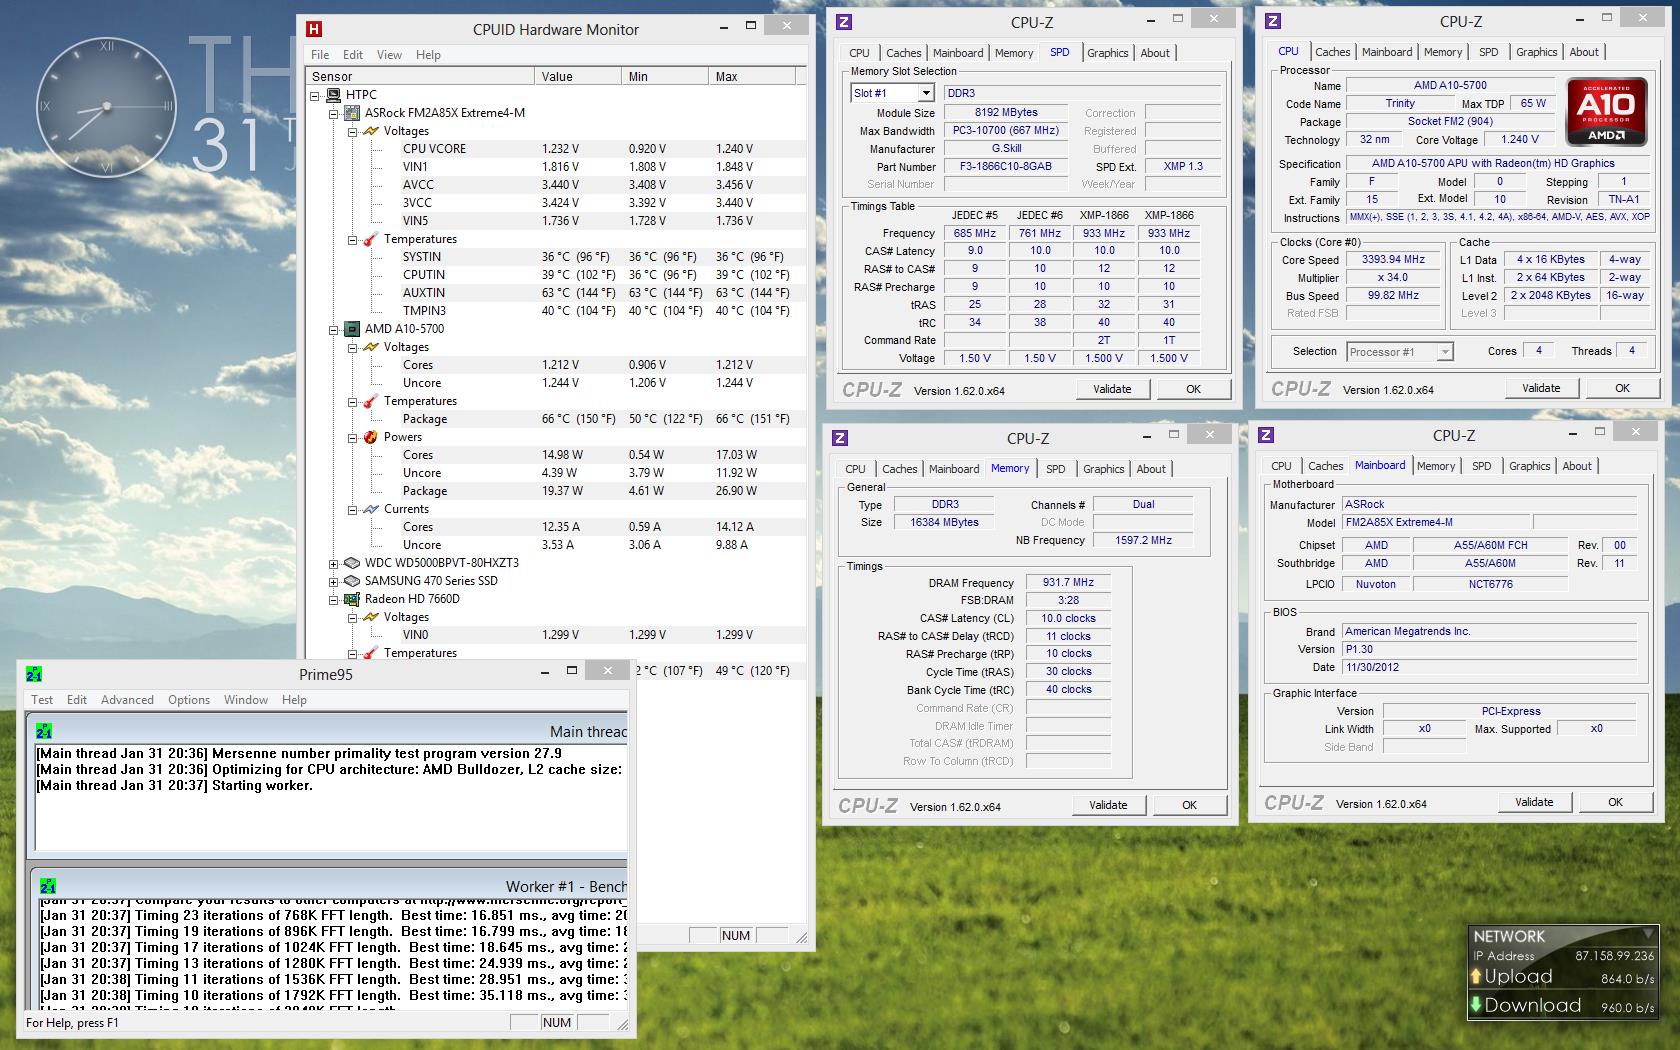This screenshot has width=1680, height=1050.
Task: Click the AMD A10 processor logo
Action: 1606,113
